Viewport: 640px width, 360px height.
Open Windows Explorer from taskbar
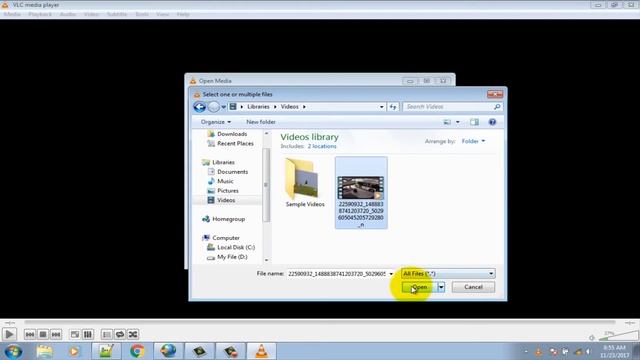coord(44,351)
